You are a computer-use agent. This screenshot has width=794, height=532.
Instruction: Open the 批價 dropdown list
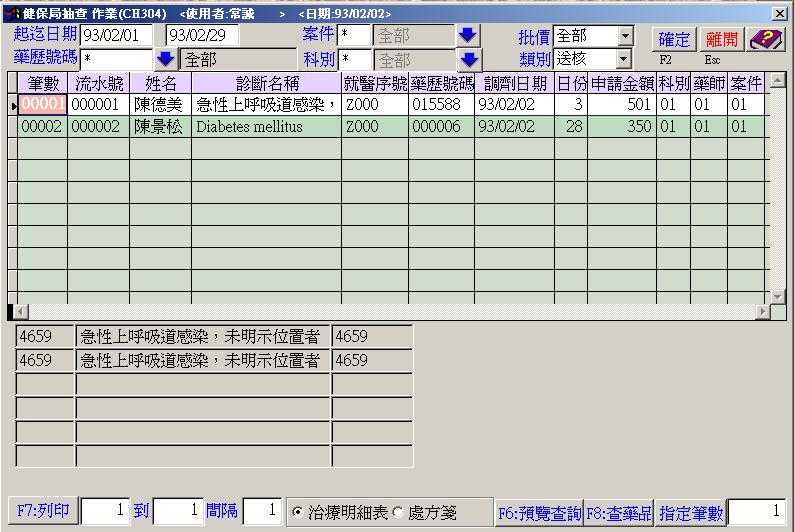[x=625, y=36]
